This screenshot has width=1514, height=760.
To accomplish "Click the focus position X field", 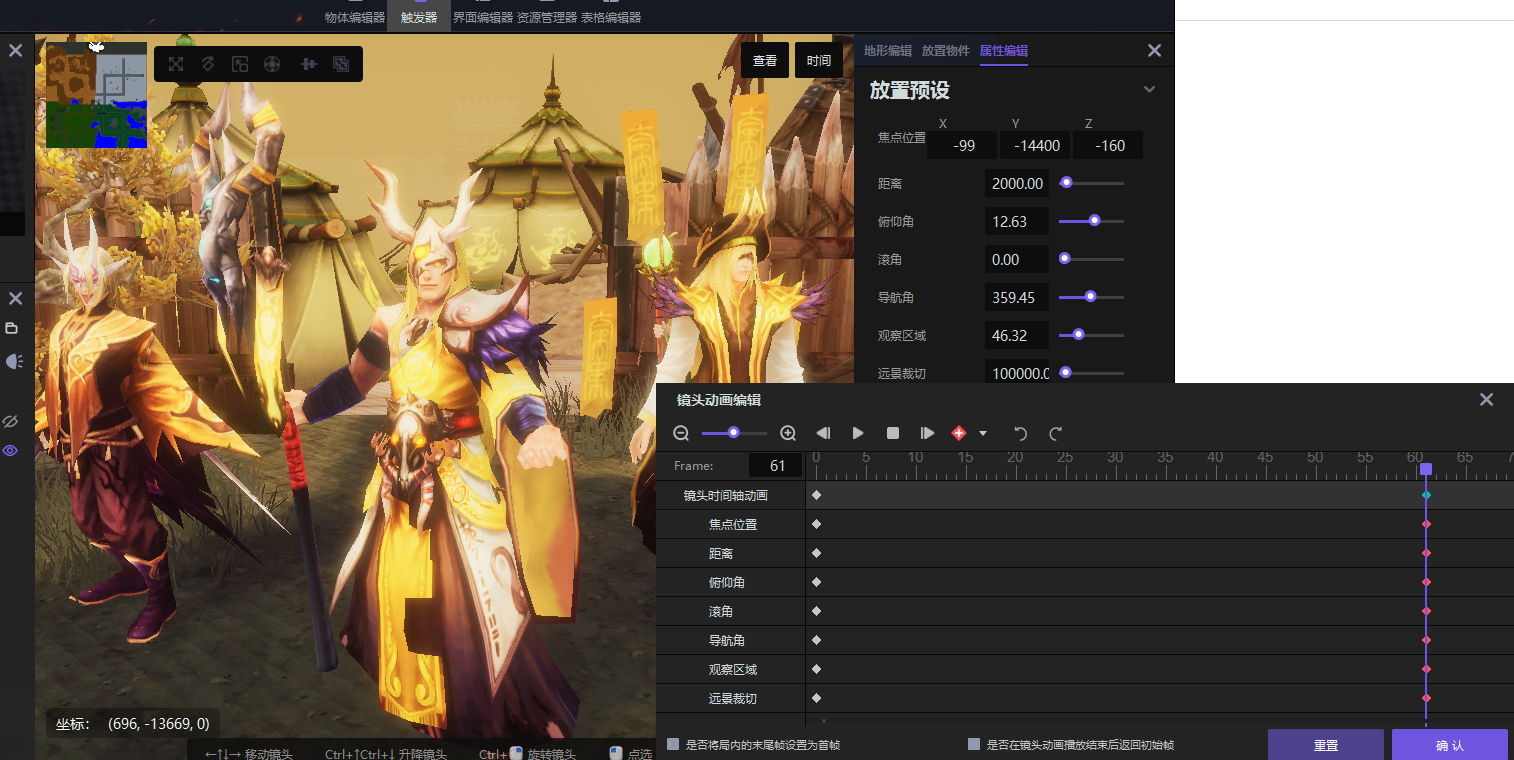I will 962,146.
